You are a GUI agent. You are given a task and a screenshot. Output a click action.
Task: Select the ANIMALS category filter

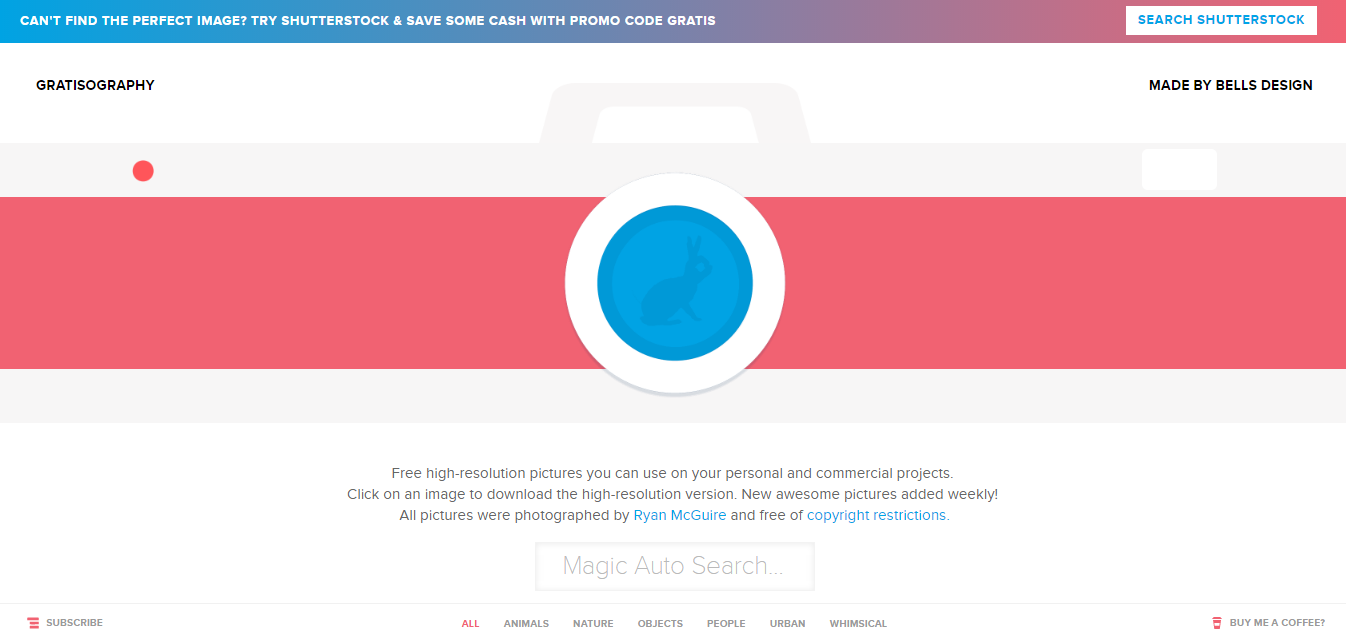526,624
